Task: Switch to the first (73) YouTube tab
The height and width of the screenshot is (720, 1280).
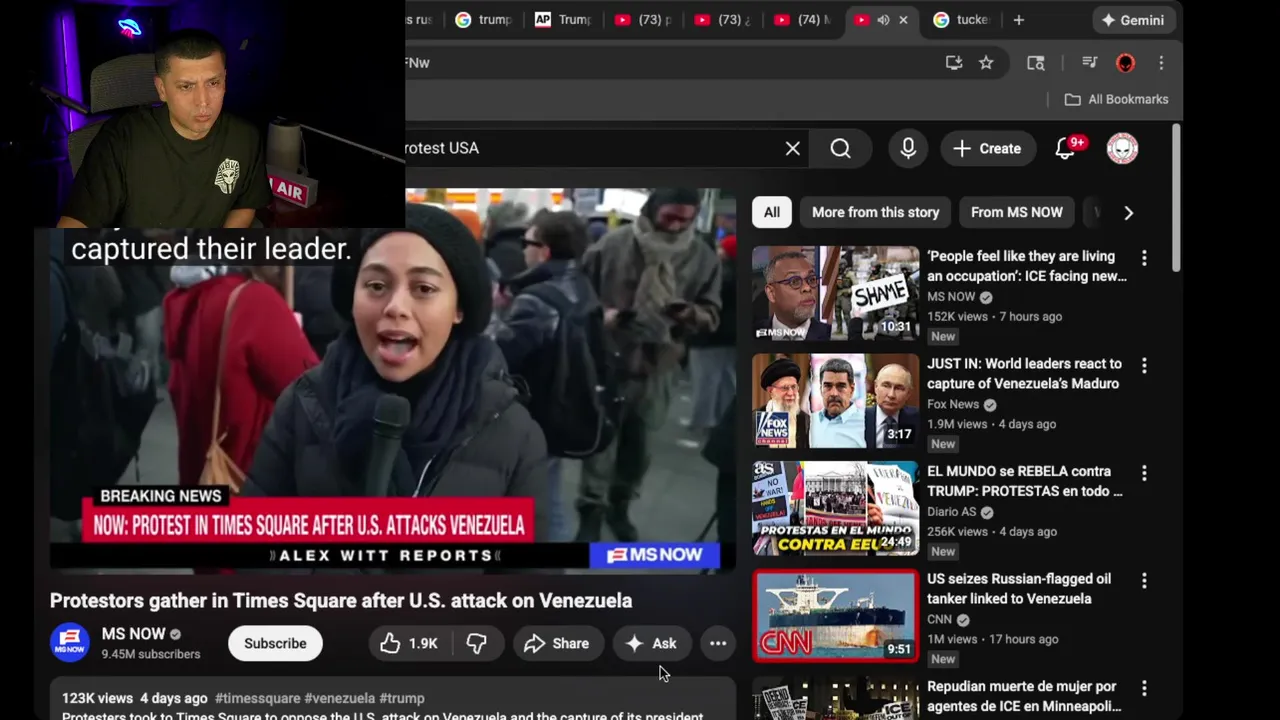Action: tap(643, 20)
